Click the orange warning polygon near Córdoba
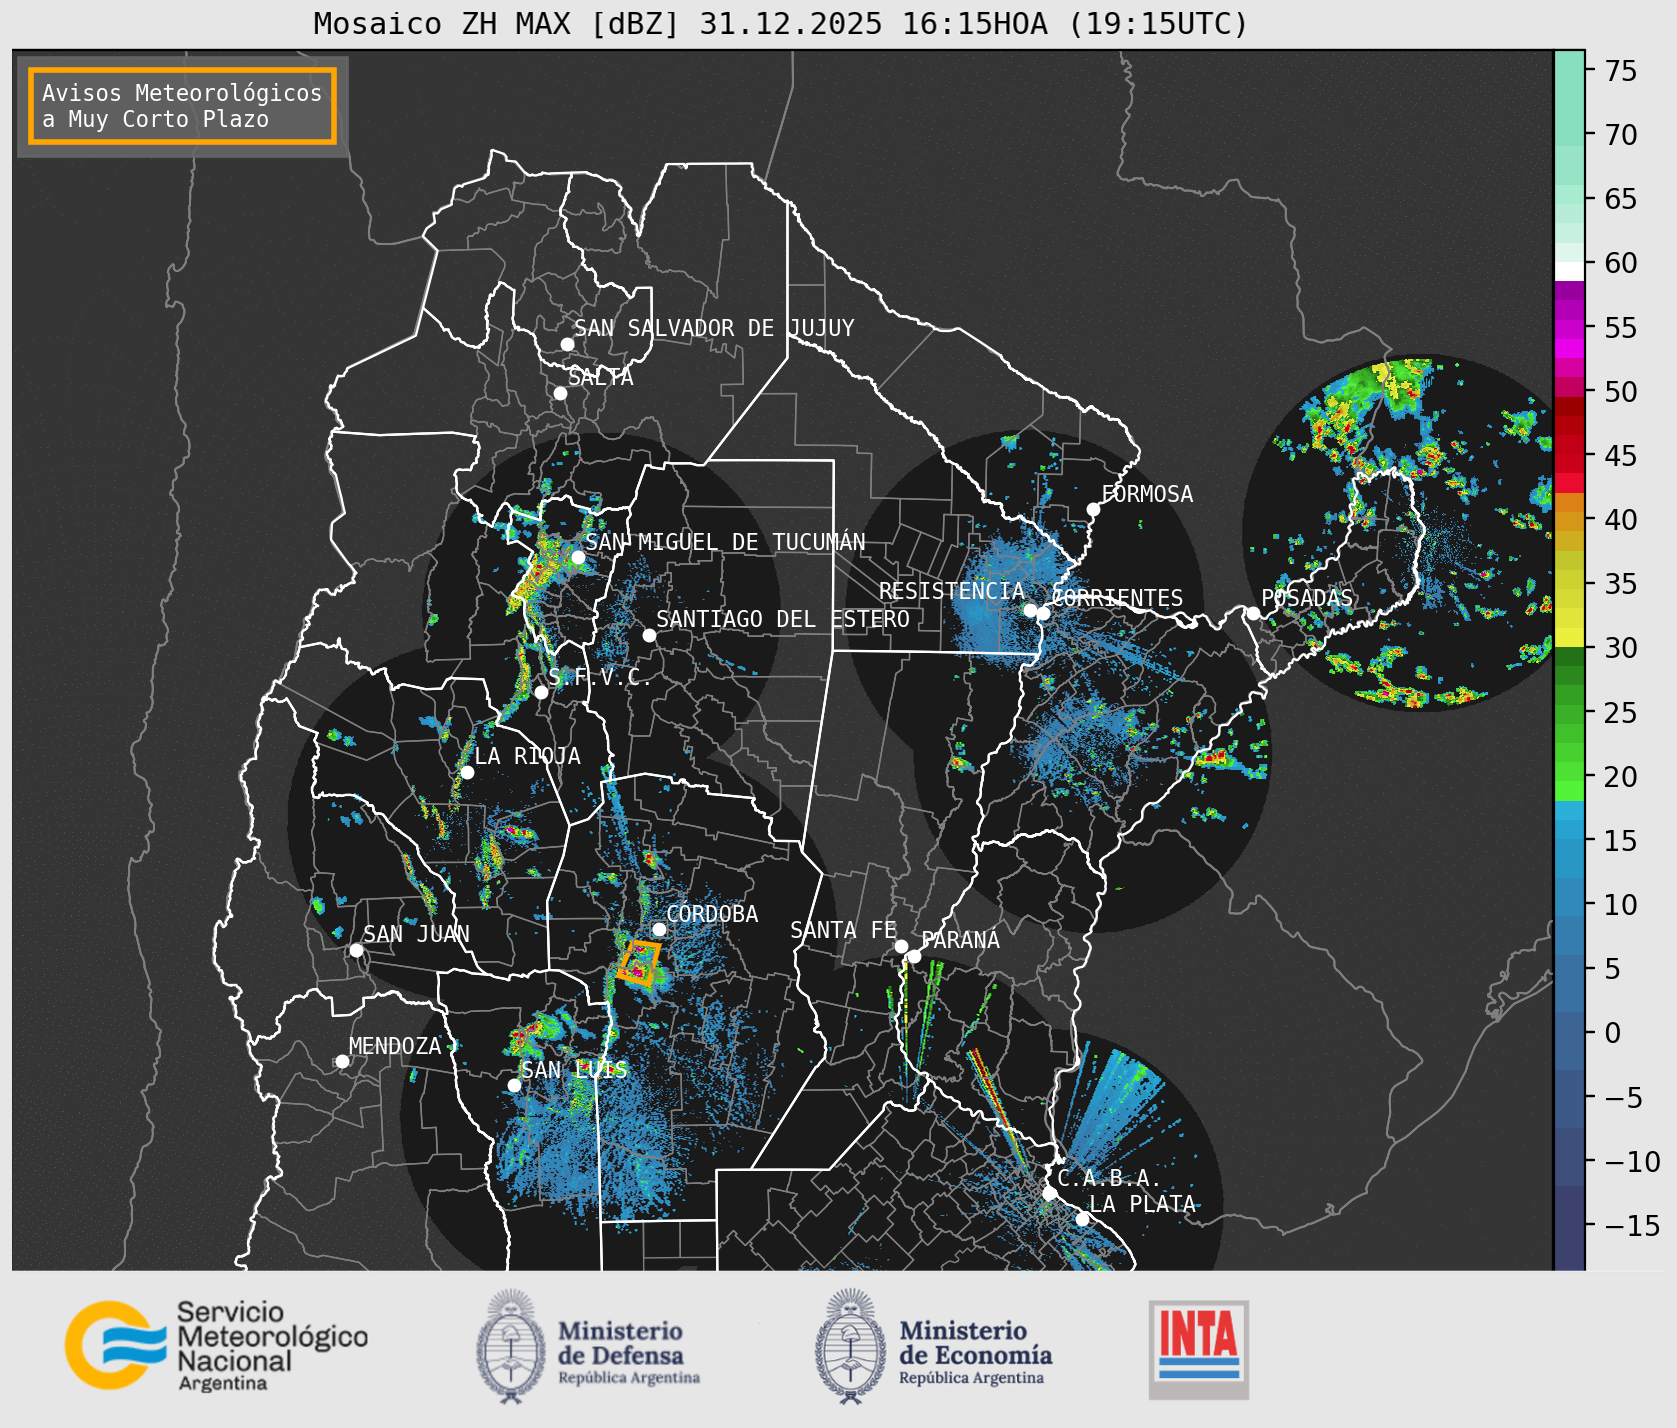The height and width of the screenshot is (1428, 1677). [x=639, y=963]
